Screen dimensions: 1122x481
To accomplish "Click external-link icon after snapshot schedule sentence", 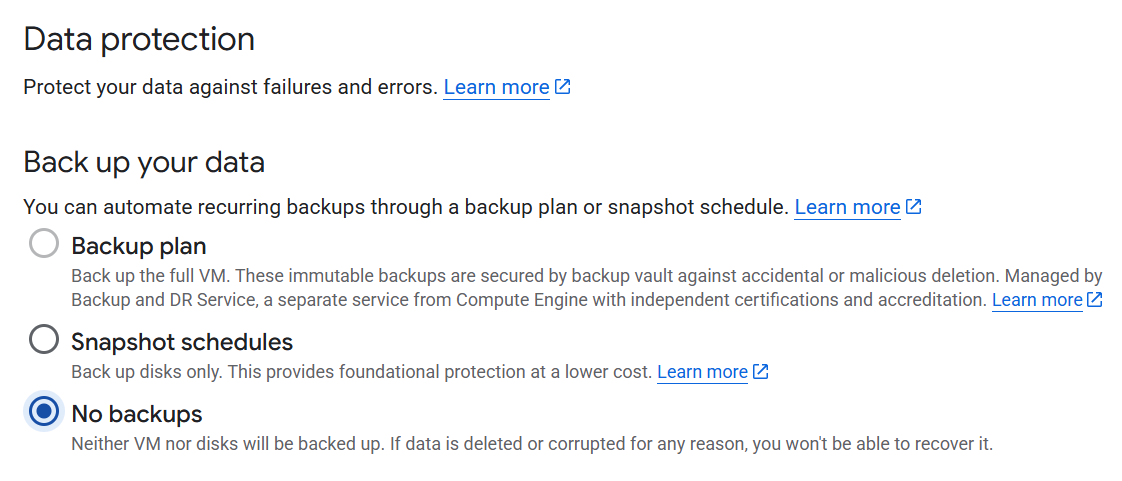I will tap(913, 207).
